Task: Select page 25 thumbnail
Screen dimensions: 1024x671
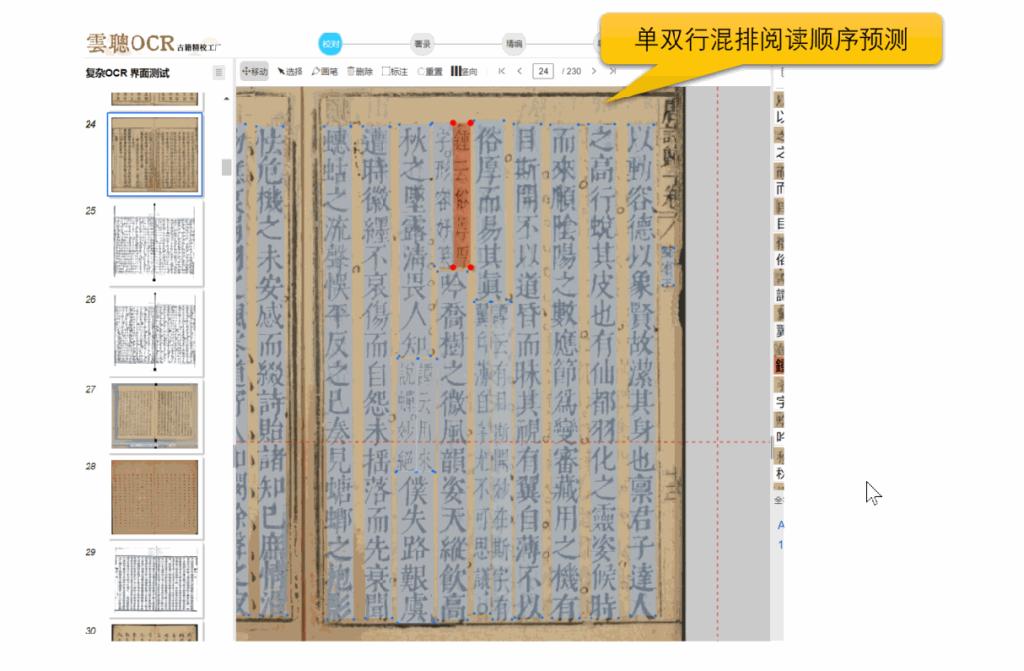Action: click(x=155, y=242)
